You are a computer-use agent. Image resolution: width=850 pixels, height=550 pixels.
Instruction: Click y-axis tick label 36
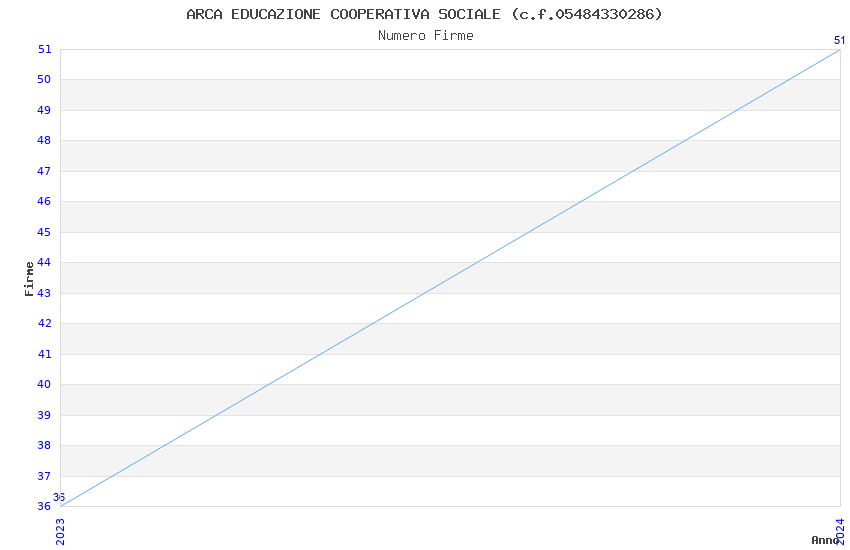pos(44,506)
